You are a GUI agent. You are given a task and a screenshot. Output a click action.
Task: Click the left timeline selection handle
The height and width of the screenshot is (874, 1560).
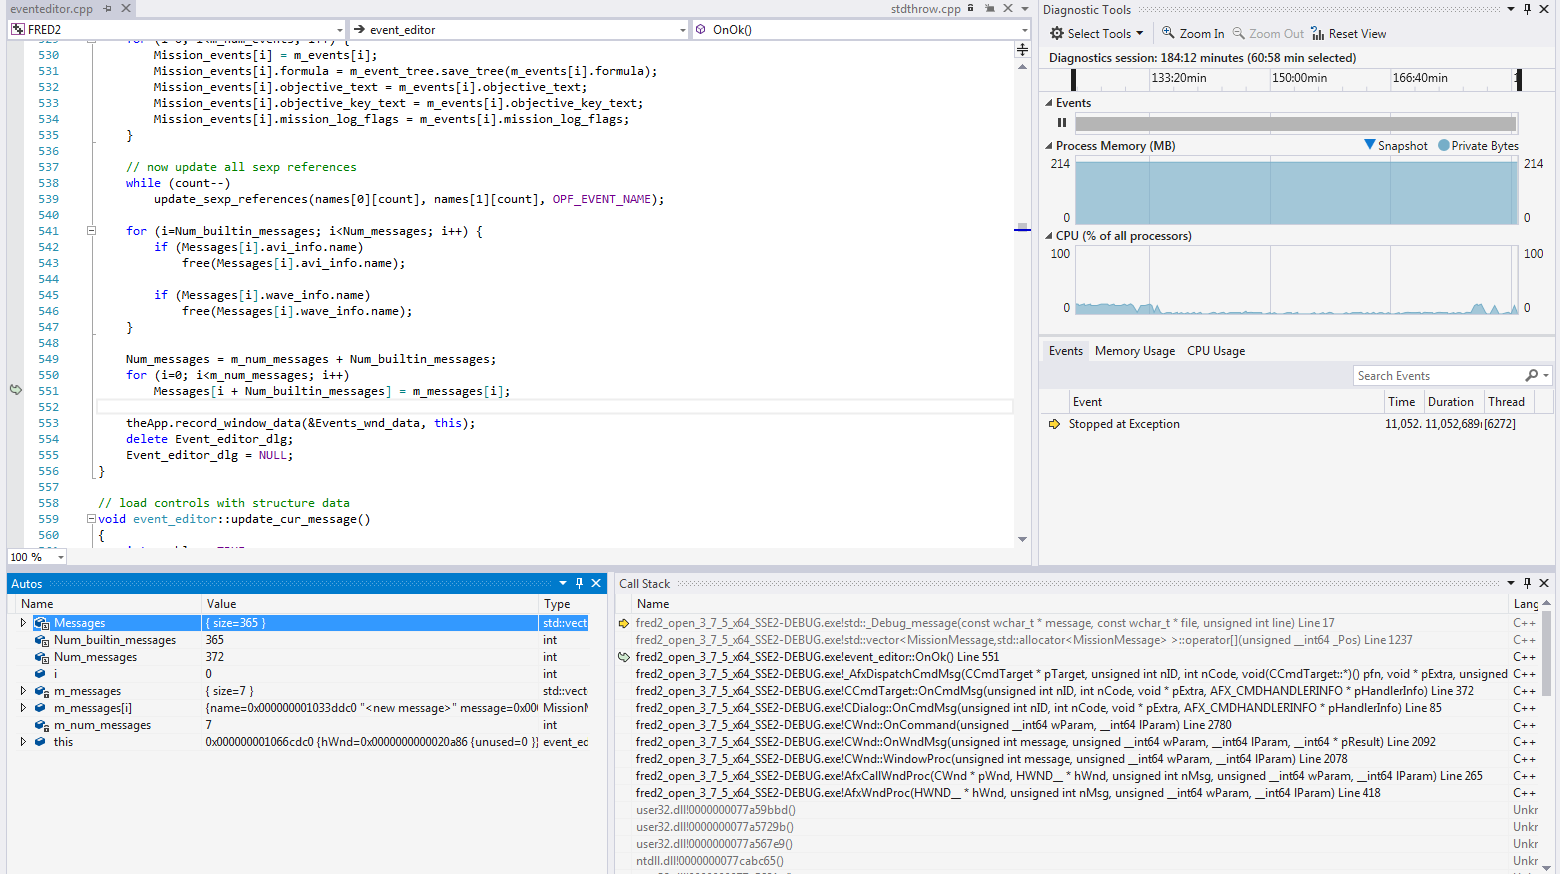pos(1073,79)
